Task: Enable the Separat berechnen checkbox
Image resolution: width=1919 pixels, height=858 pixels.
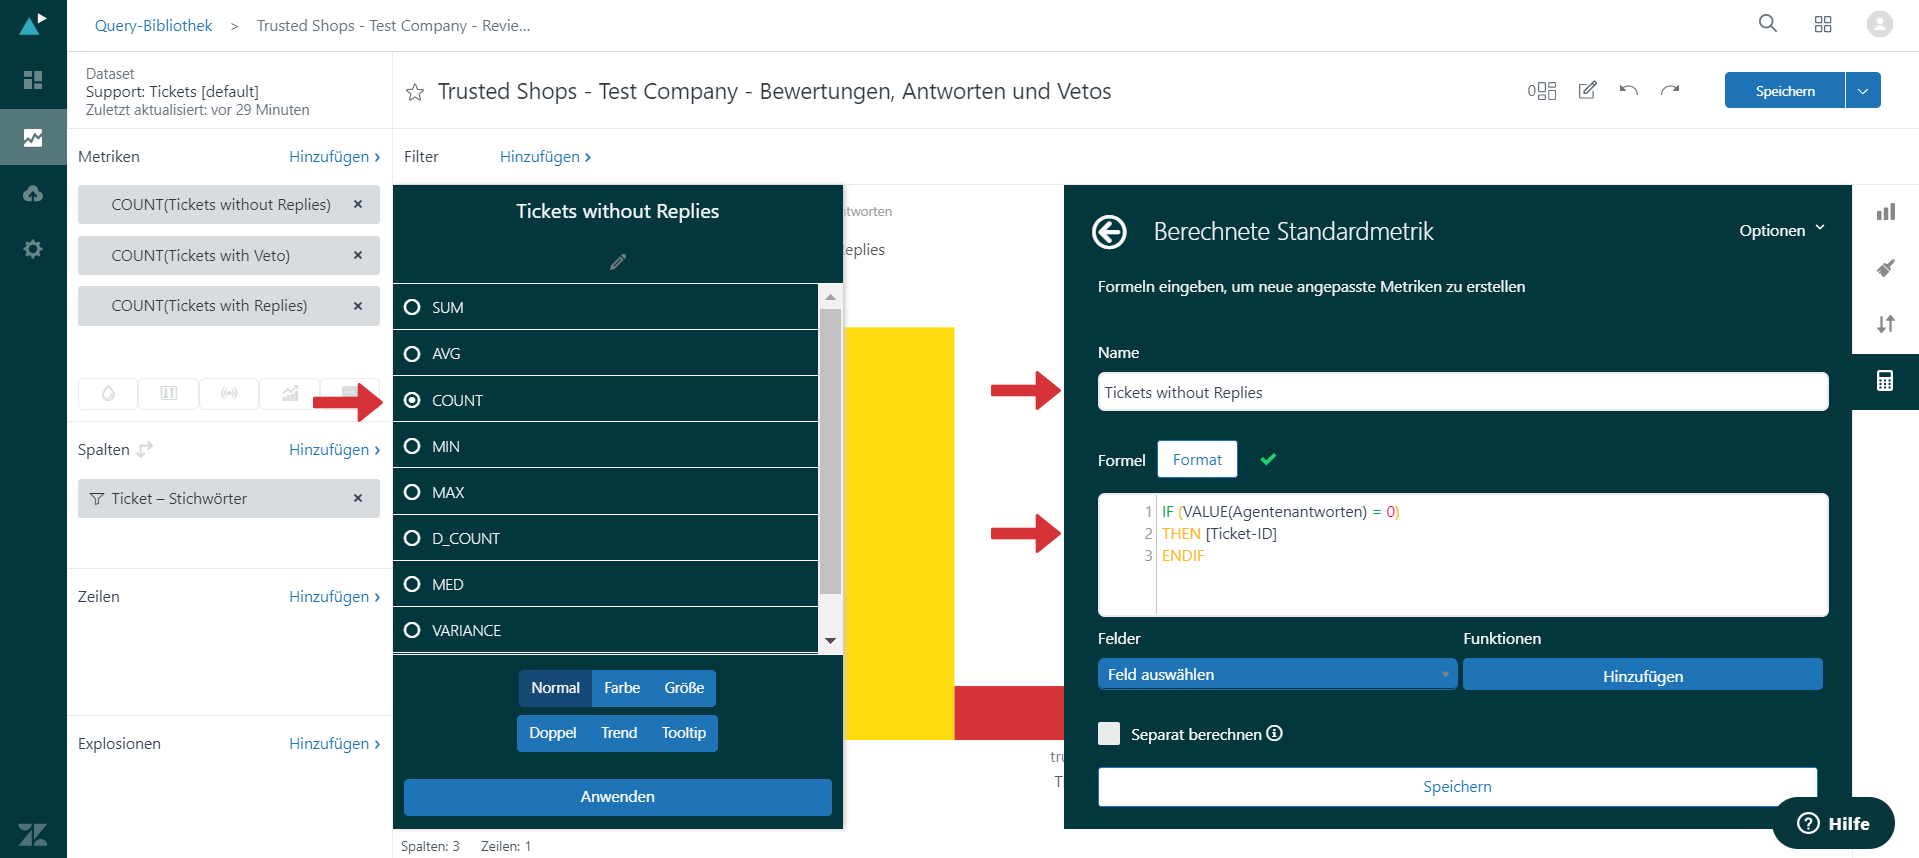Action: (1109, 733)
